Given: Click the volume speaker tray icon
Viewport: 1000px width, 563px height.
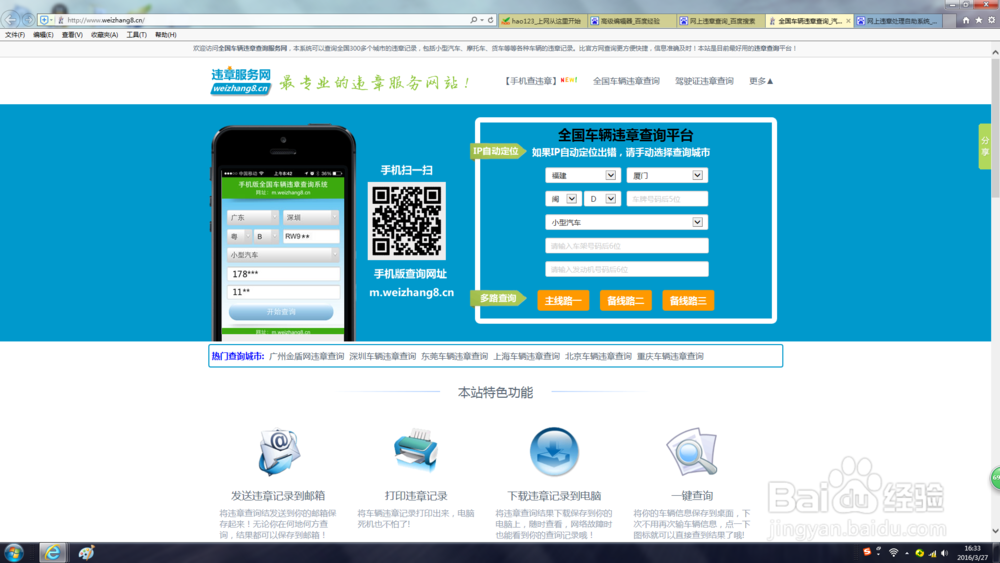Looking at the screenshot, I should [945, 553].
